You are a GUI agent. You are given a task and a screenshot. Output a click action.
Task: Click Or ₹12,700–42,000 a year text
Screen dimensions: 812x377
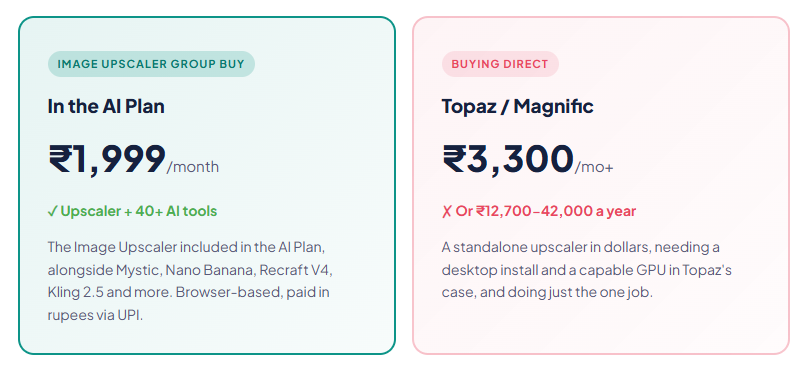point(546,211)
